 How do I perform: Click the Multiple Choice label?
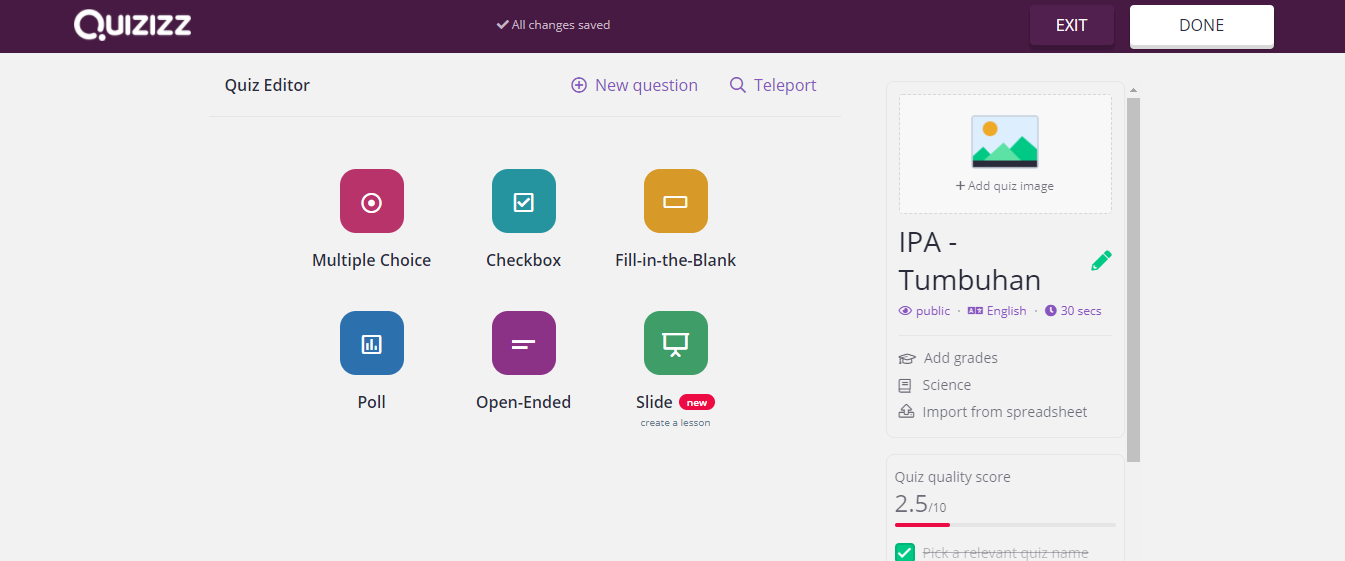[371, 260]
